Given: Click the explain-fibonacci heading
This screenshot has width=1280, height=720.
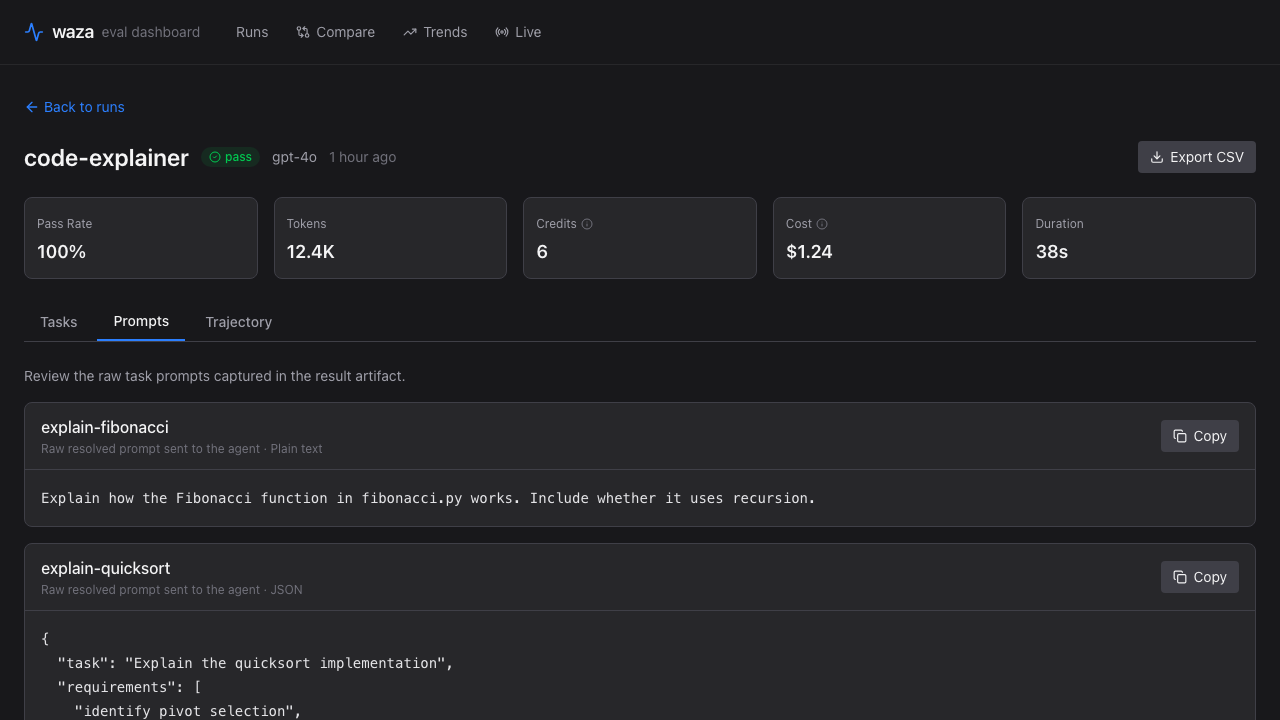Looking at the screenshot, I should [105, 427].
